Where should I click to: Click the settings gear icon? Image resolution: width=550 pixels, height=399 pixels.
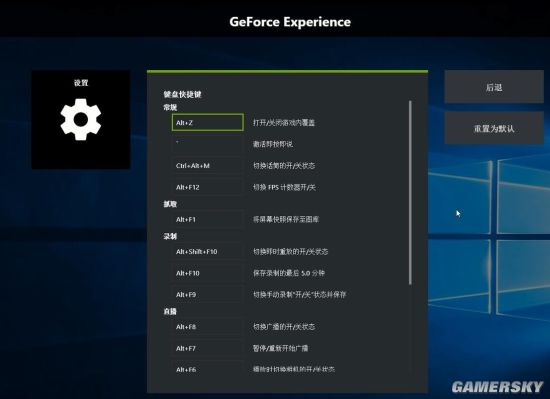point(81,120)
